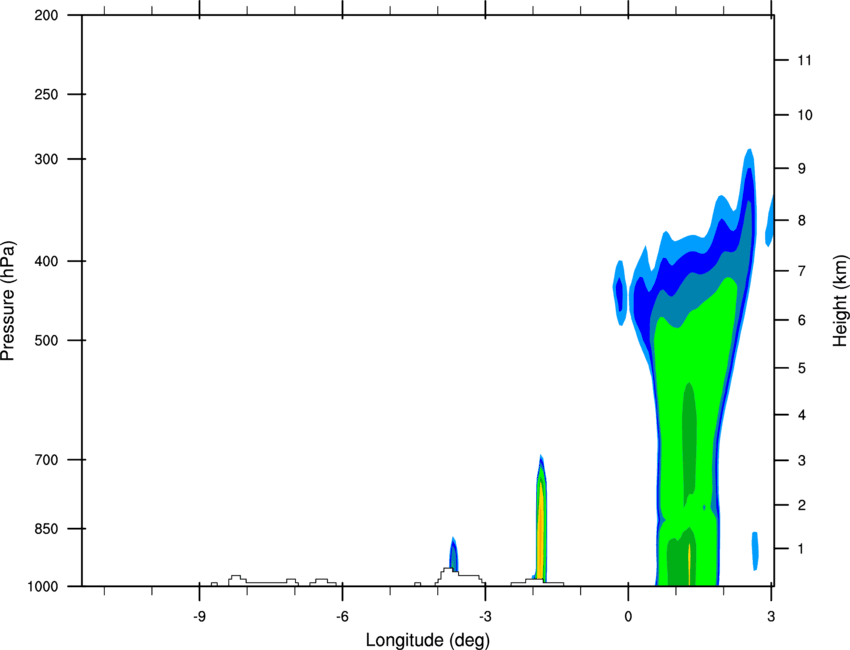
Task: Click the 'Longitude (deg)' axis title
Action: [x=428, y=640]
